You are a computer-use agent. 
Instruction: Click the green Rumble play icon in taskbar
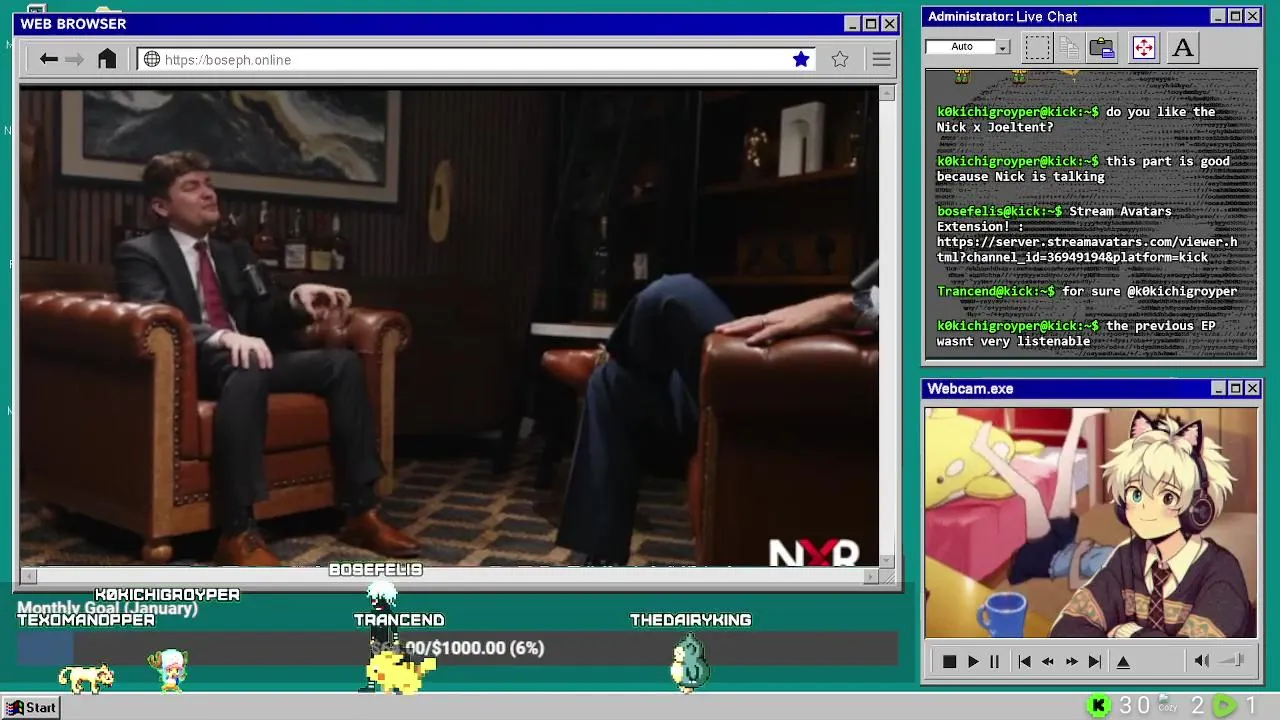point(1224,706)
